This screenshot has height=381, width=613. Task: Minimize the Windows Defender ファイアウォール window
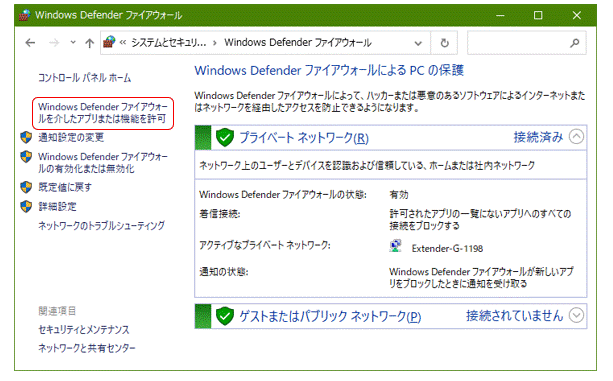coord(500,15)
